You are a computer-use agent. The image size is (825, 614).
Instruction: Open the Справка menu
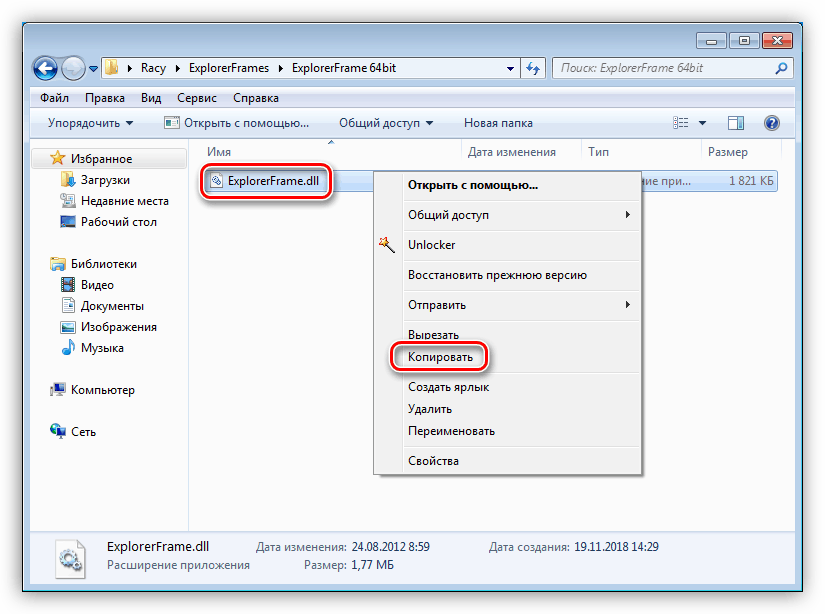[x=256, y=98]
